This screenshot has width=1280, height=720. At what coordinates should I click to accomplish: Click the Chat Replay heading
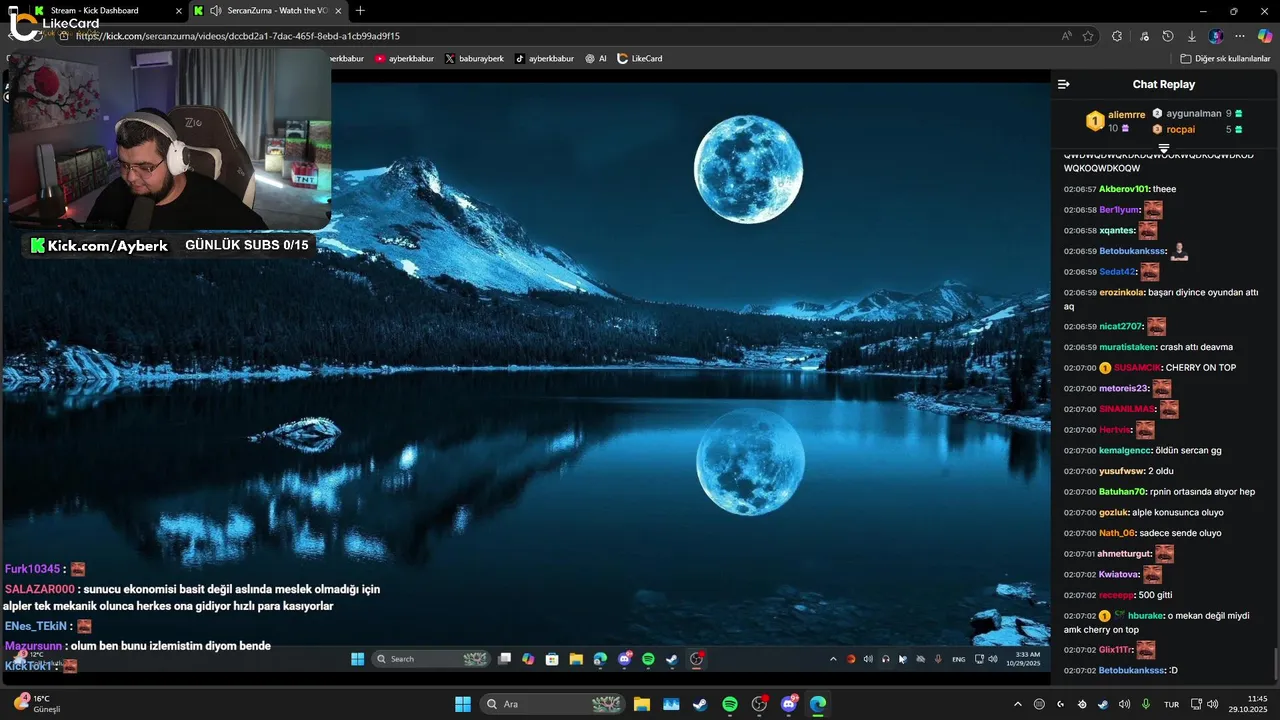1164,85
